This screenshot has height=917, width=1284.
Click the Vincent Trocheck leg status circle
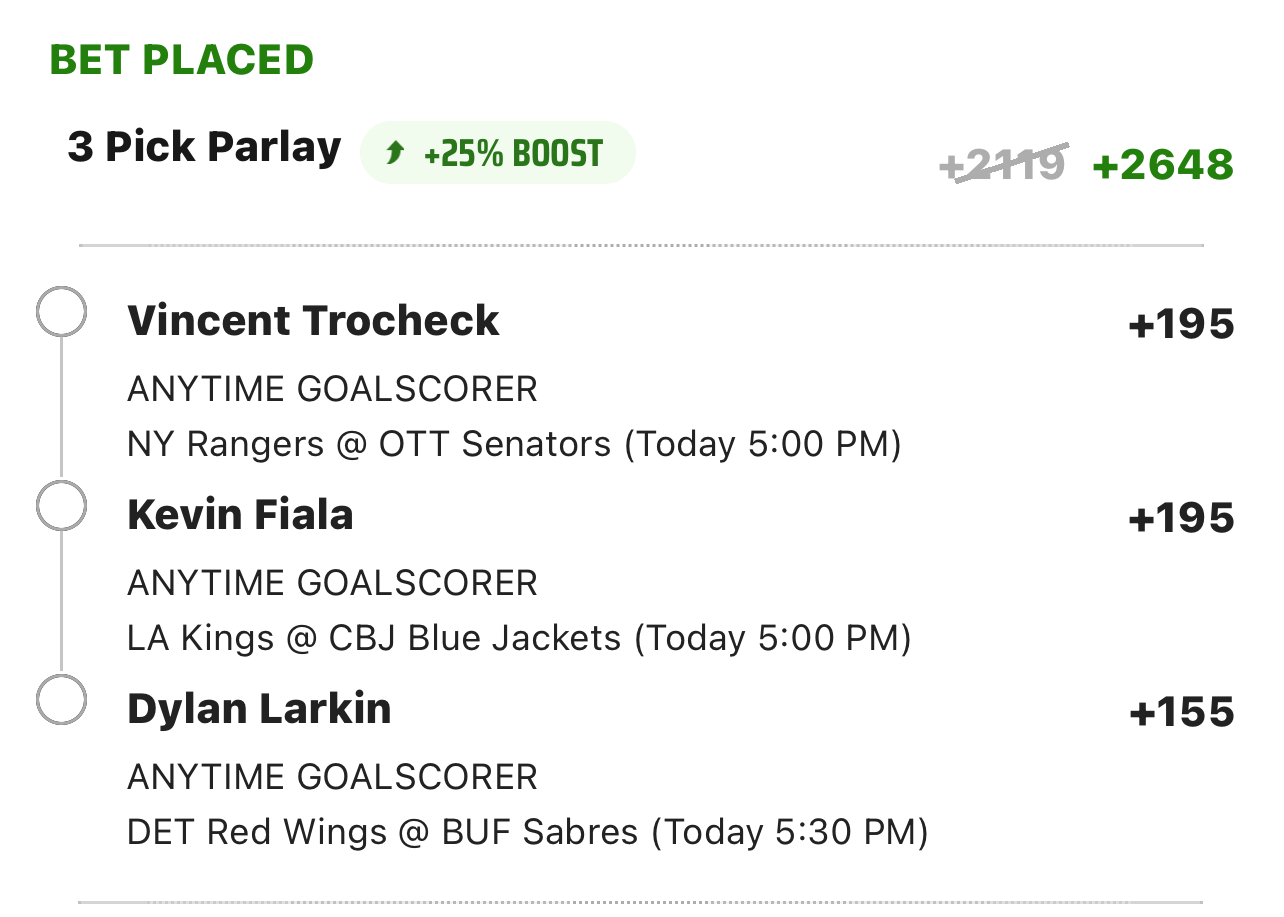click(x=61, y=313)
